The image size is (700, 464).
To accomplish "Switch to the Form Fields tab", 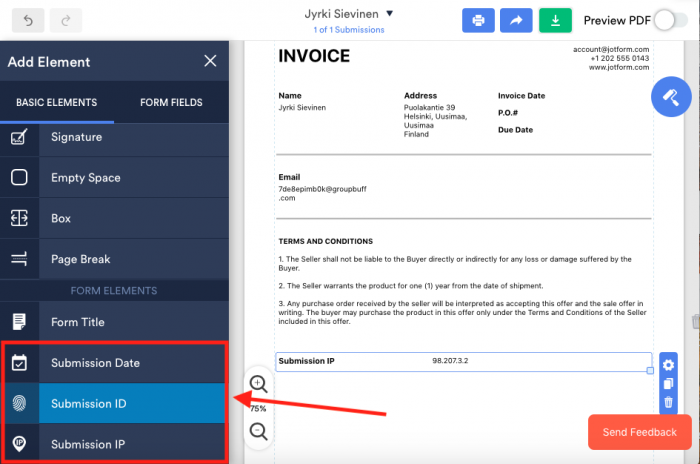I will [171, 102].
